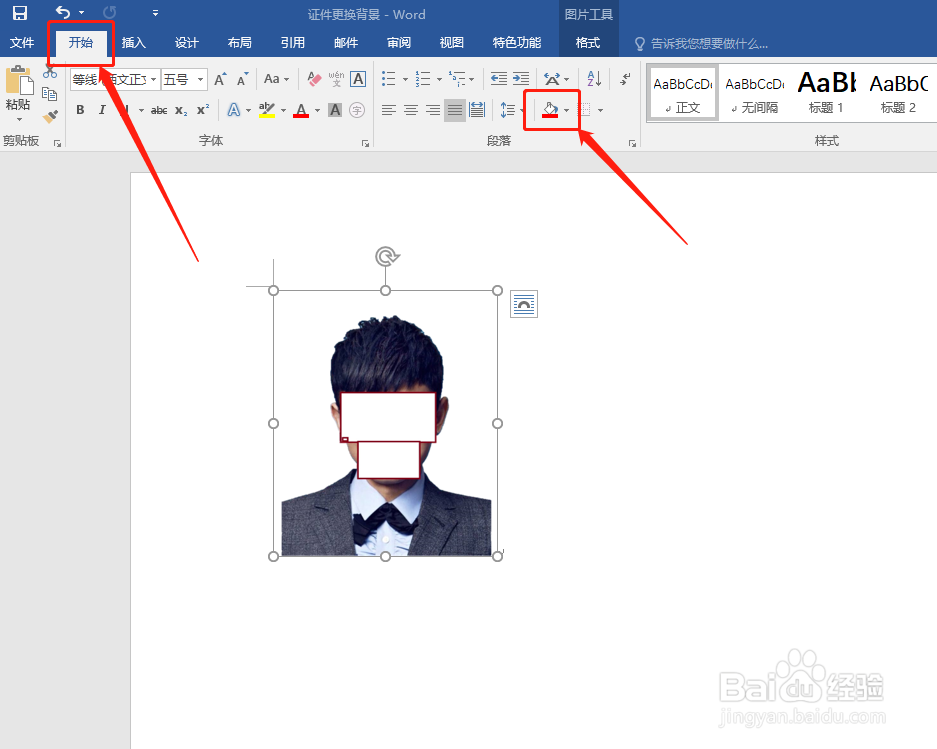Click the multilevel list icon
Image resolution: width=937 pixels, height=749 pixels.
coord(457,79)
